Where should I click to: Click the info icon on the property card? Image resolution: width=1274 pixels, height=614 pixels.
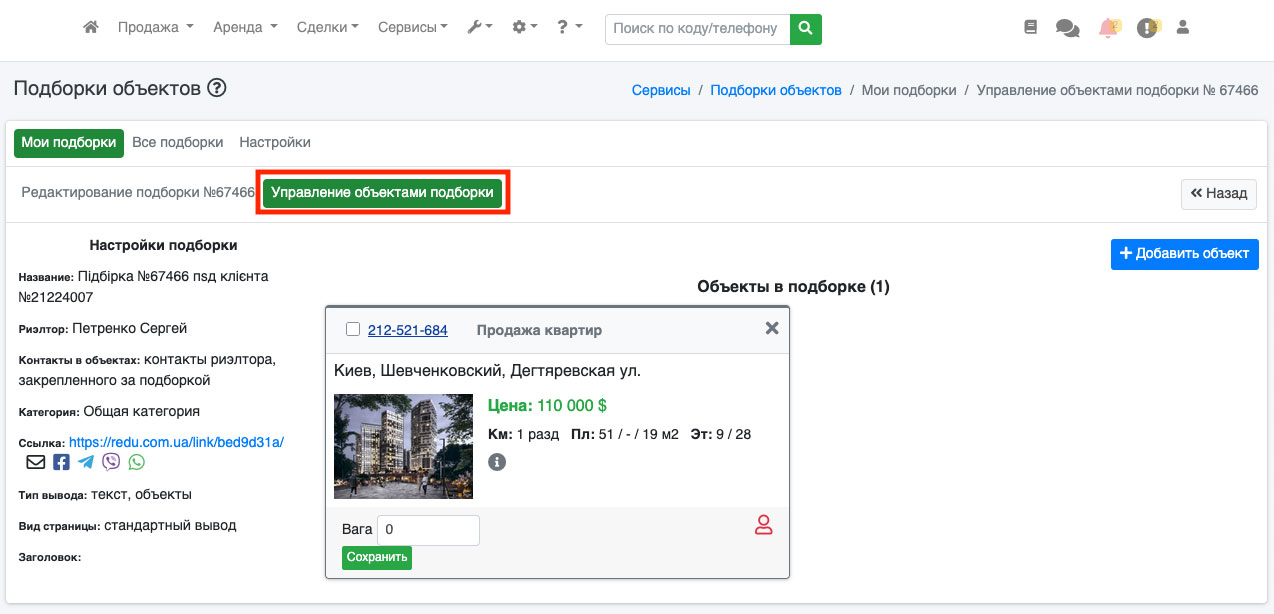pyautogui.click(x=497, y=462)
